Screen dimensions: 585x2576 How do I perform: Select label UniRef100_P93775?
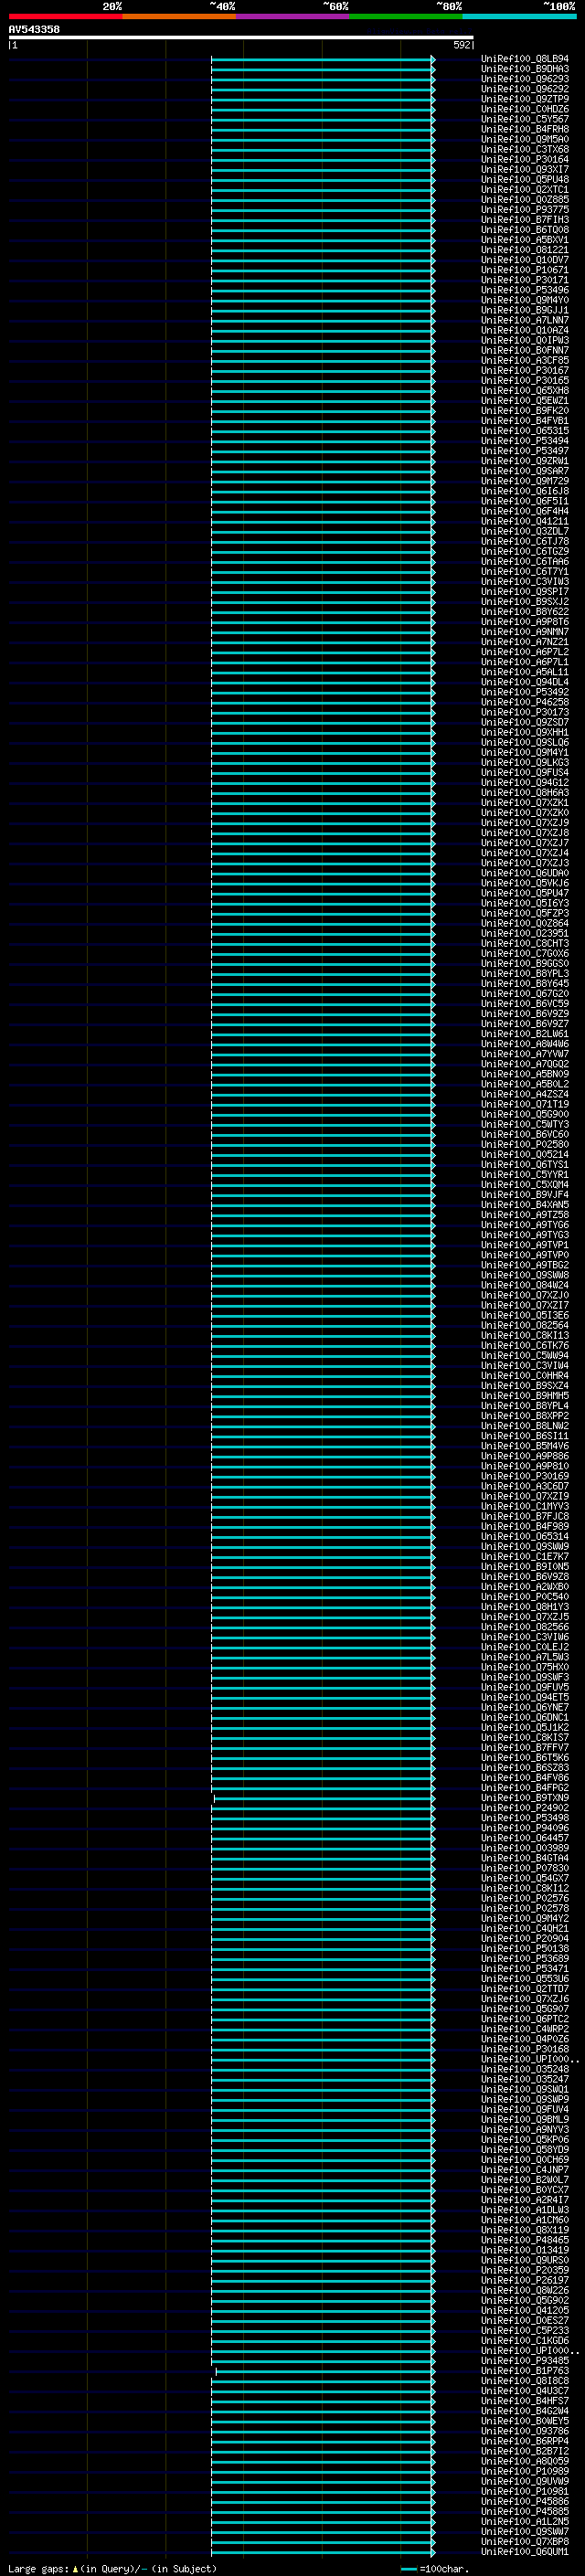[x=525, y=209]
